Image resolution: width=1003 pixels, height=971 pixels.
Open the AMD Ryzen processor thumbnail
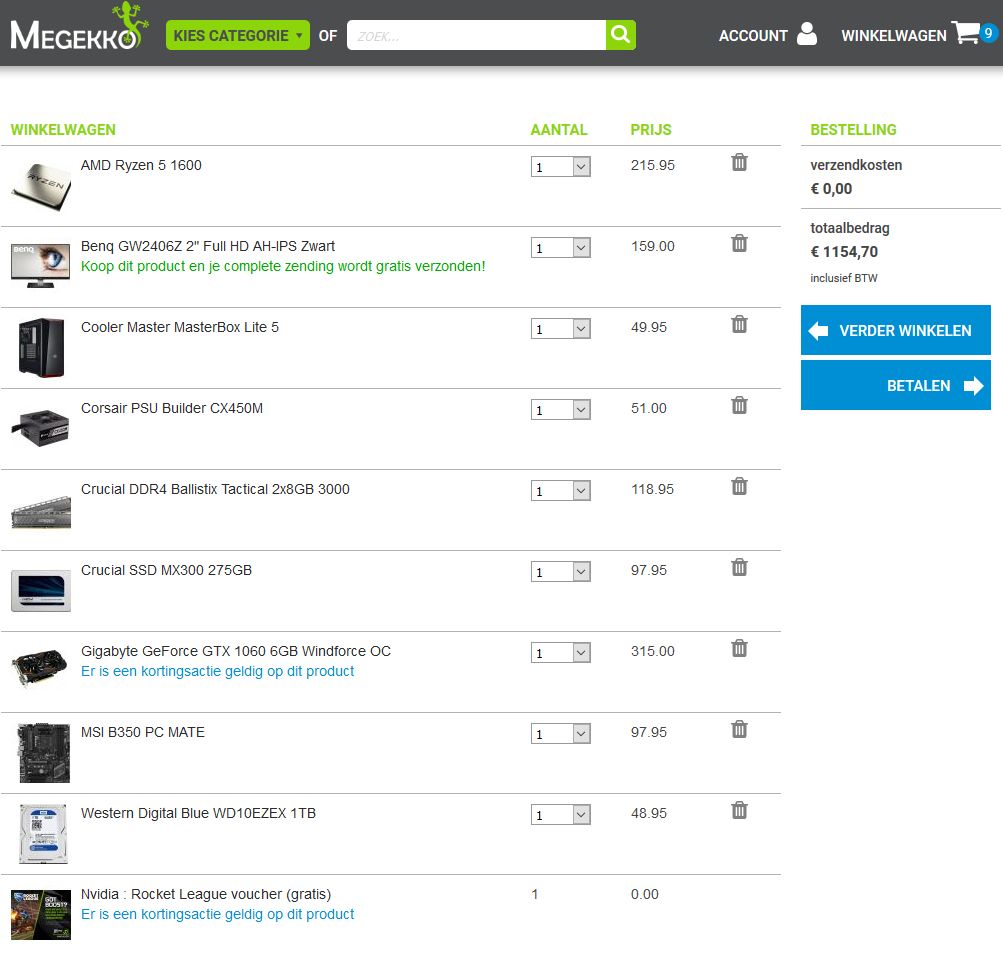pyautogui.click(x=41, y=186)
